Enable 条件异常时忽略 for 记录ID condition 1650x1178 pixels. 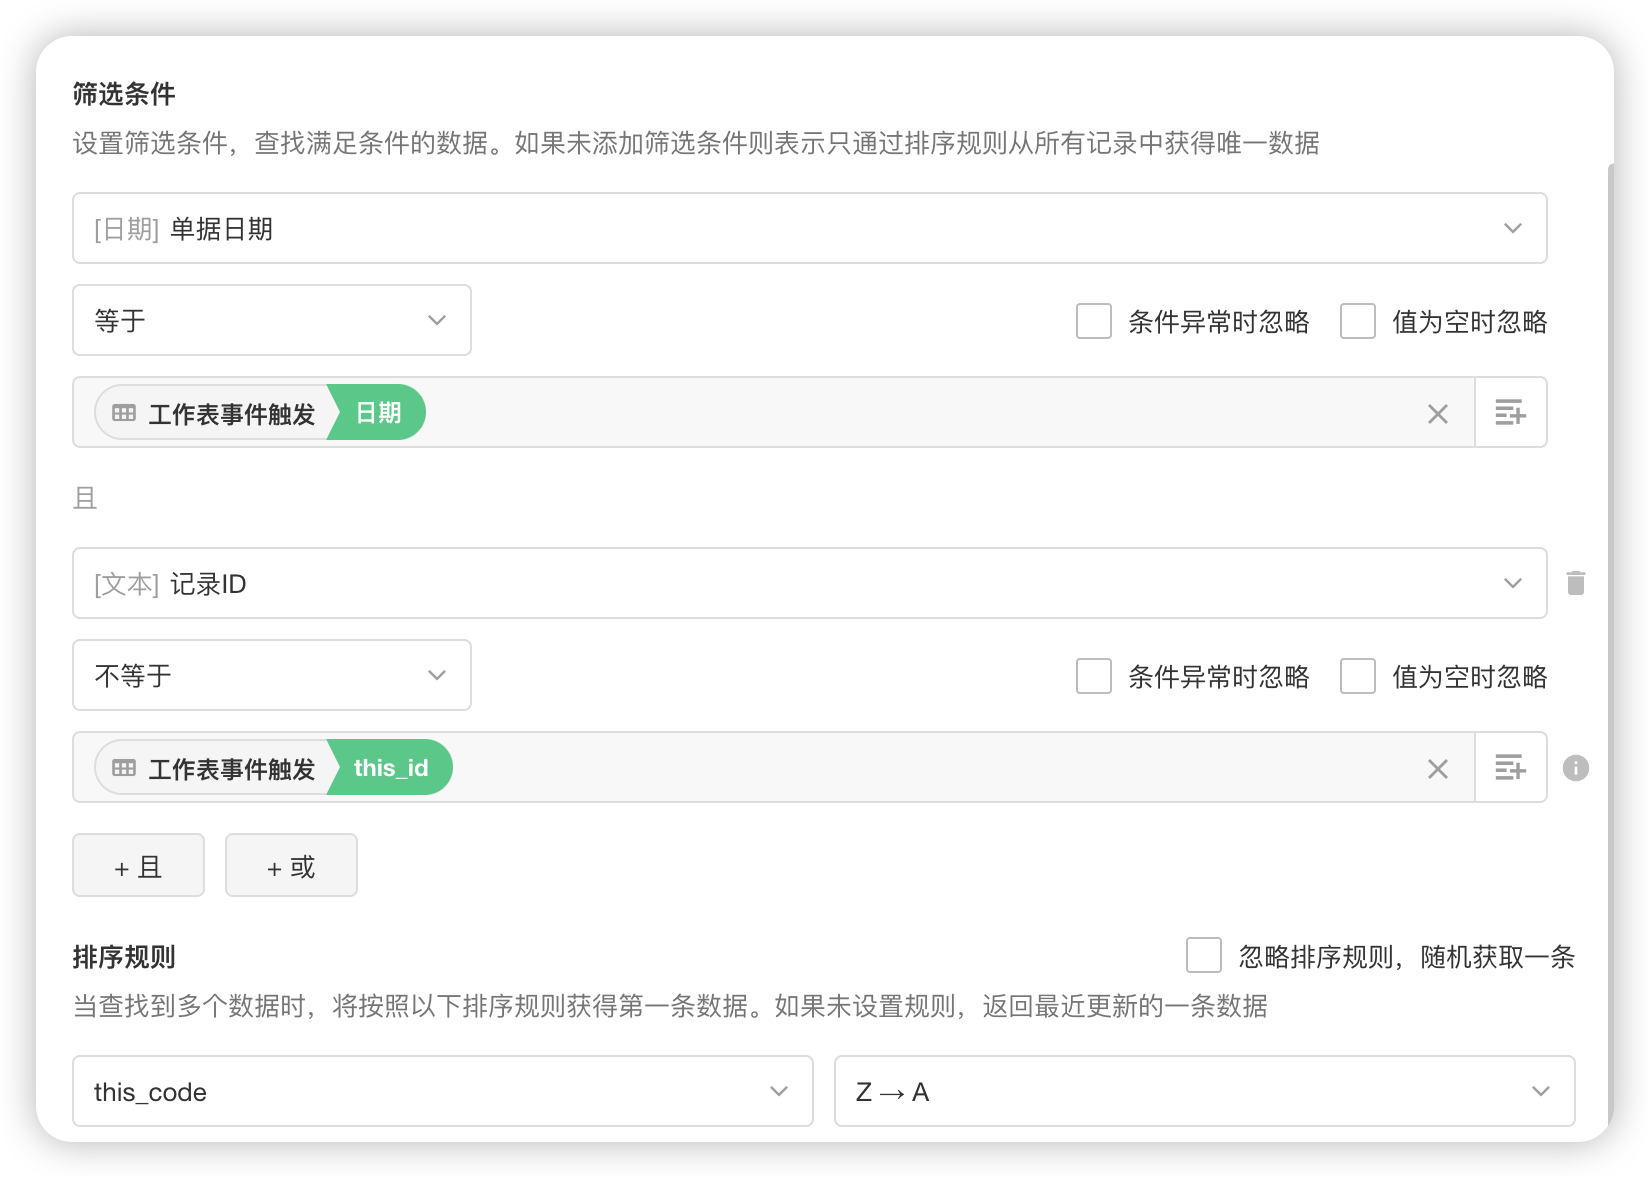click(x=1094, y=676)
